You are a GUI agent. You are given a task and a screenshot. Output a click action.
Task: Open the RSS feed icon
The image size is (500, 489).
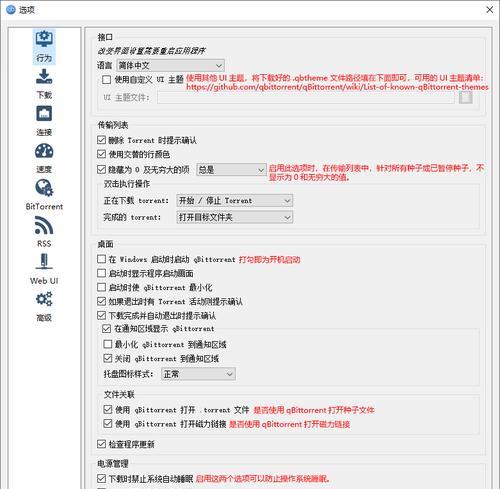(44, 225)
